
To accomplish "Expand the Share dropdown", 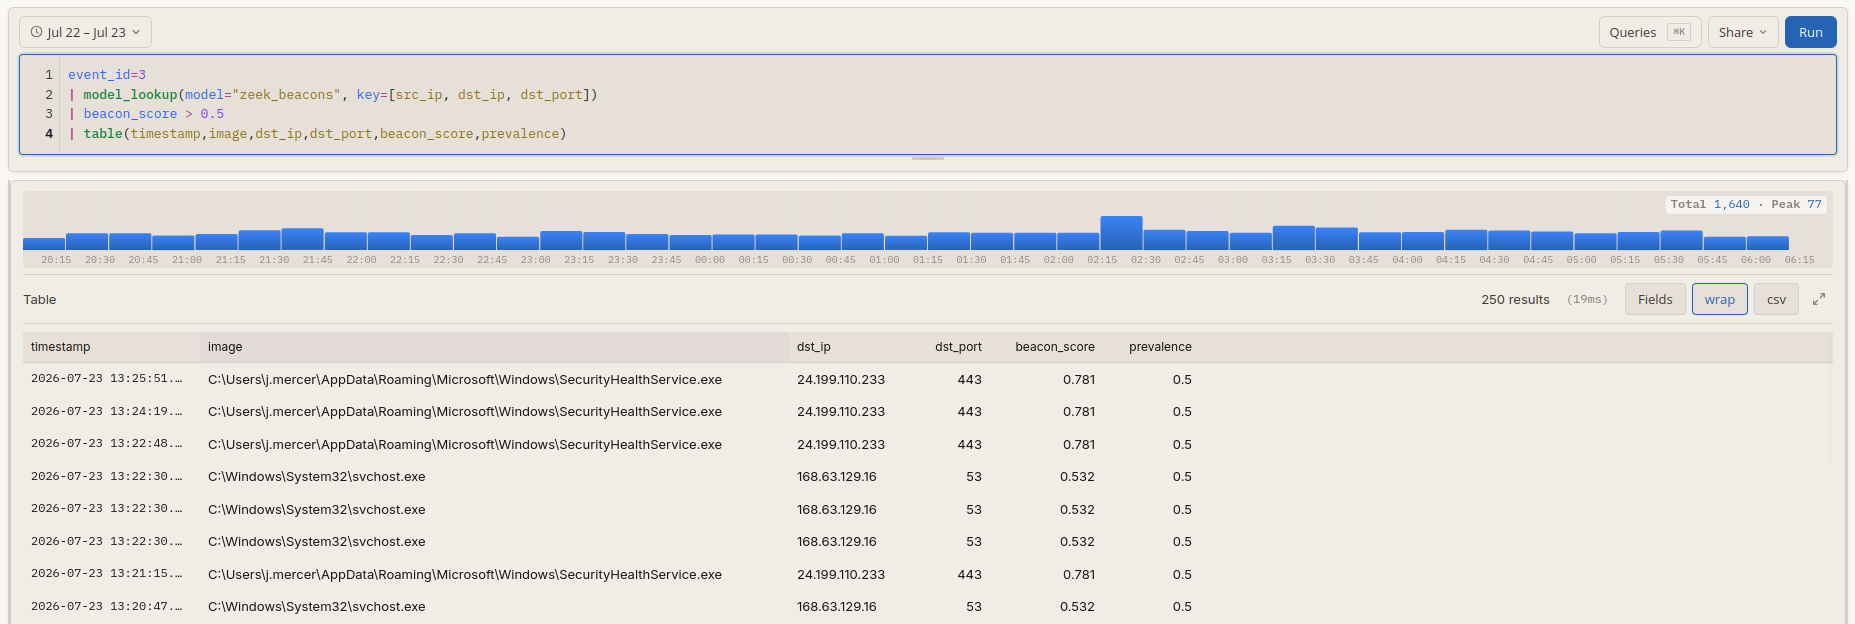I will [1743, 32].
